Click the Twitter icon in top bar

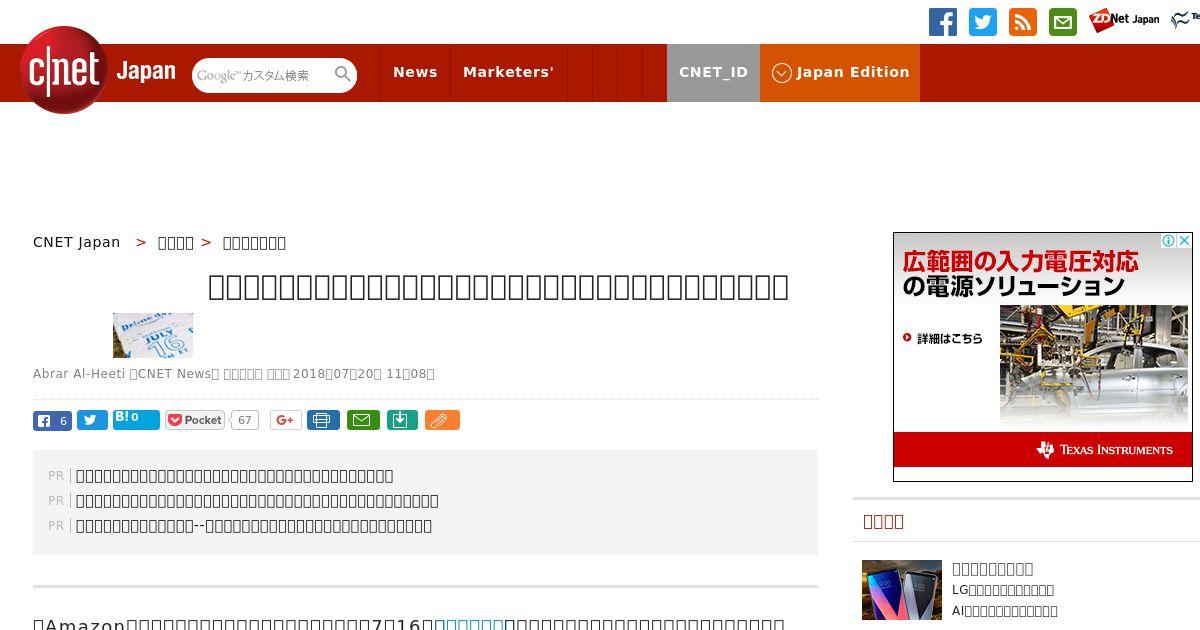983,21
